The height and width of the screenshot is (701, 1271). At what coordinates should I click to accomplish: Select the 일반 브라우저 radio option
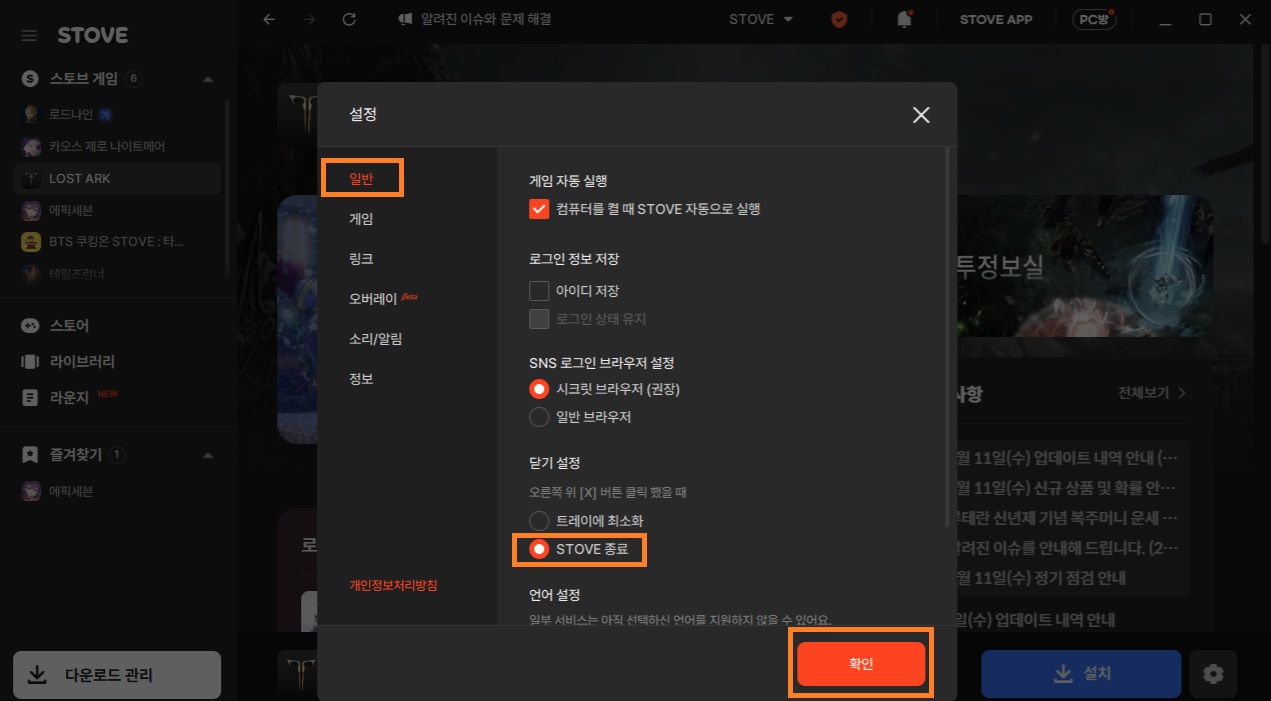[x=539, y=417]
